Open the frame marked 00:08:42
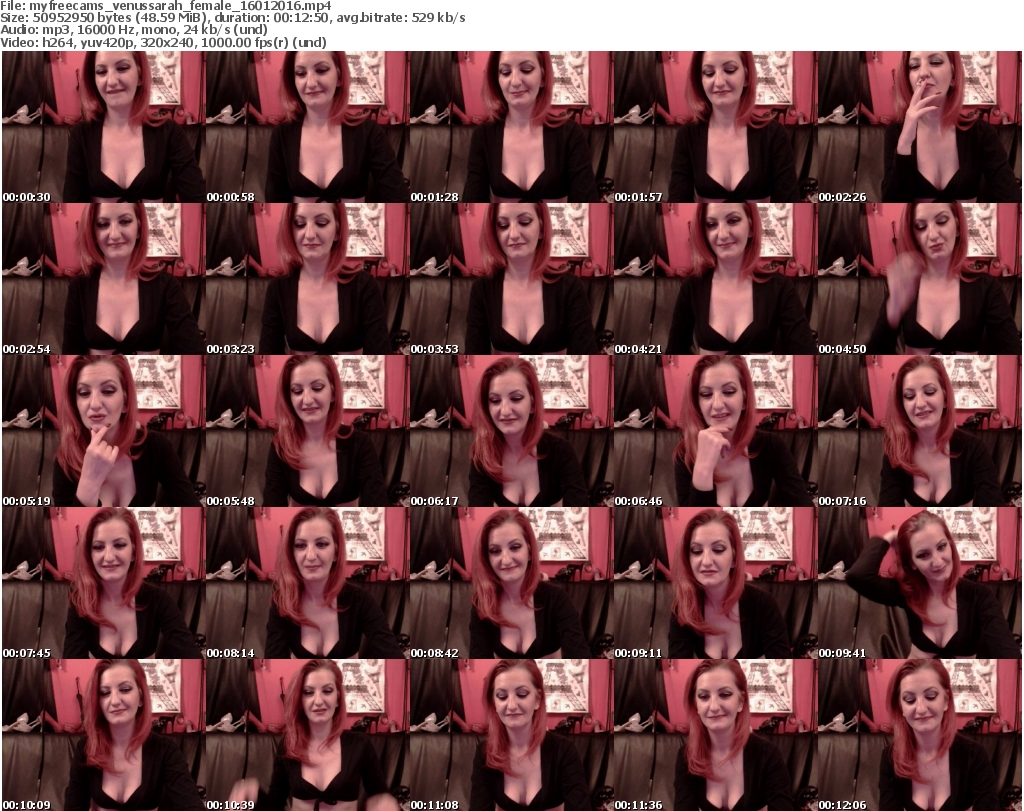 pos(510,583)
